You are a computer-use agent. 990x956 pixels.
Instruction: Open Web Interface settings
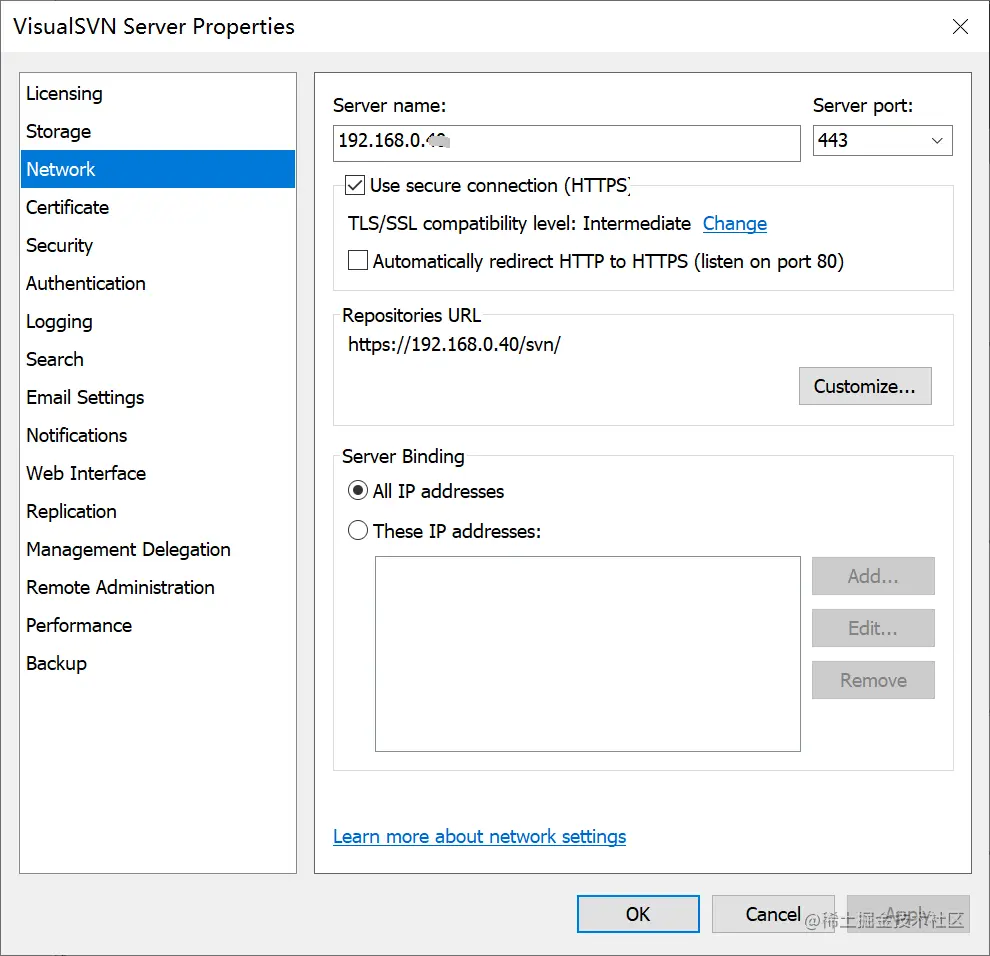(158, 473)
